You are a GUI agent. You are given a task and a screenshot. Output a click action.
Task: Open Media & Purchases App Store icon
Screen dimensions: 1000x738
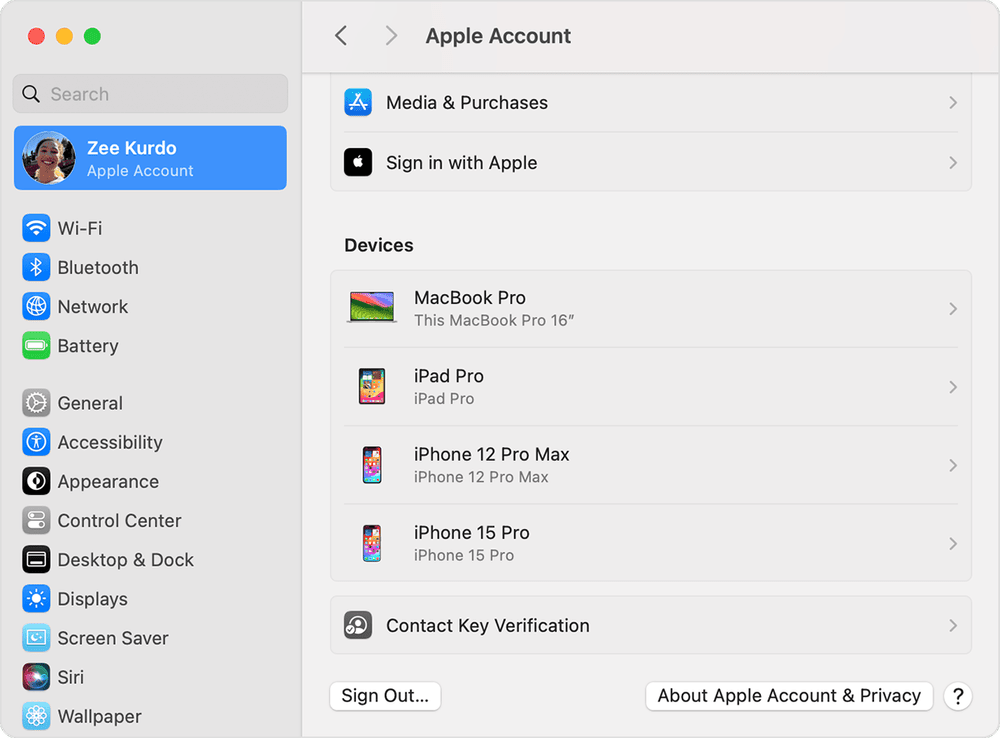click(358, 102)
